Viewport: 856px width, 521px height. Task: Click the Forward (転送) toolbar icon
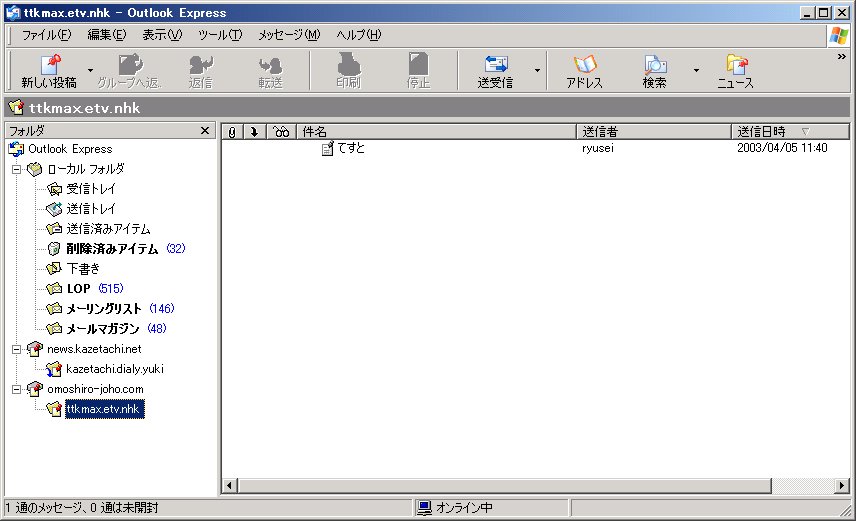pyautogui.click(x=270, y=71)
